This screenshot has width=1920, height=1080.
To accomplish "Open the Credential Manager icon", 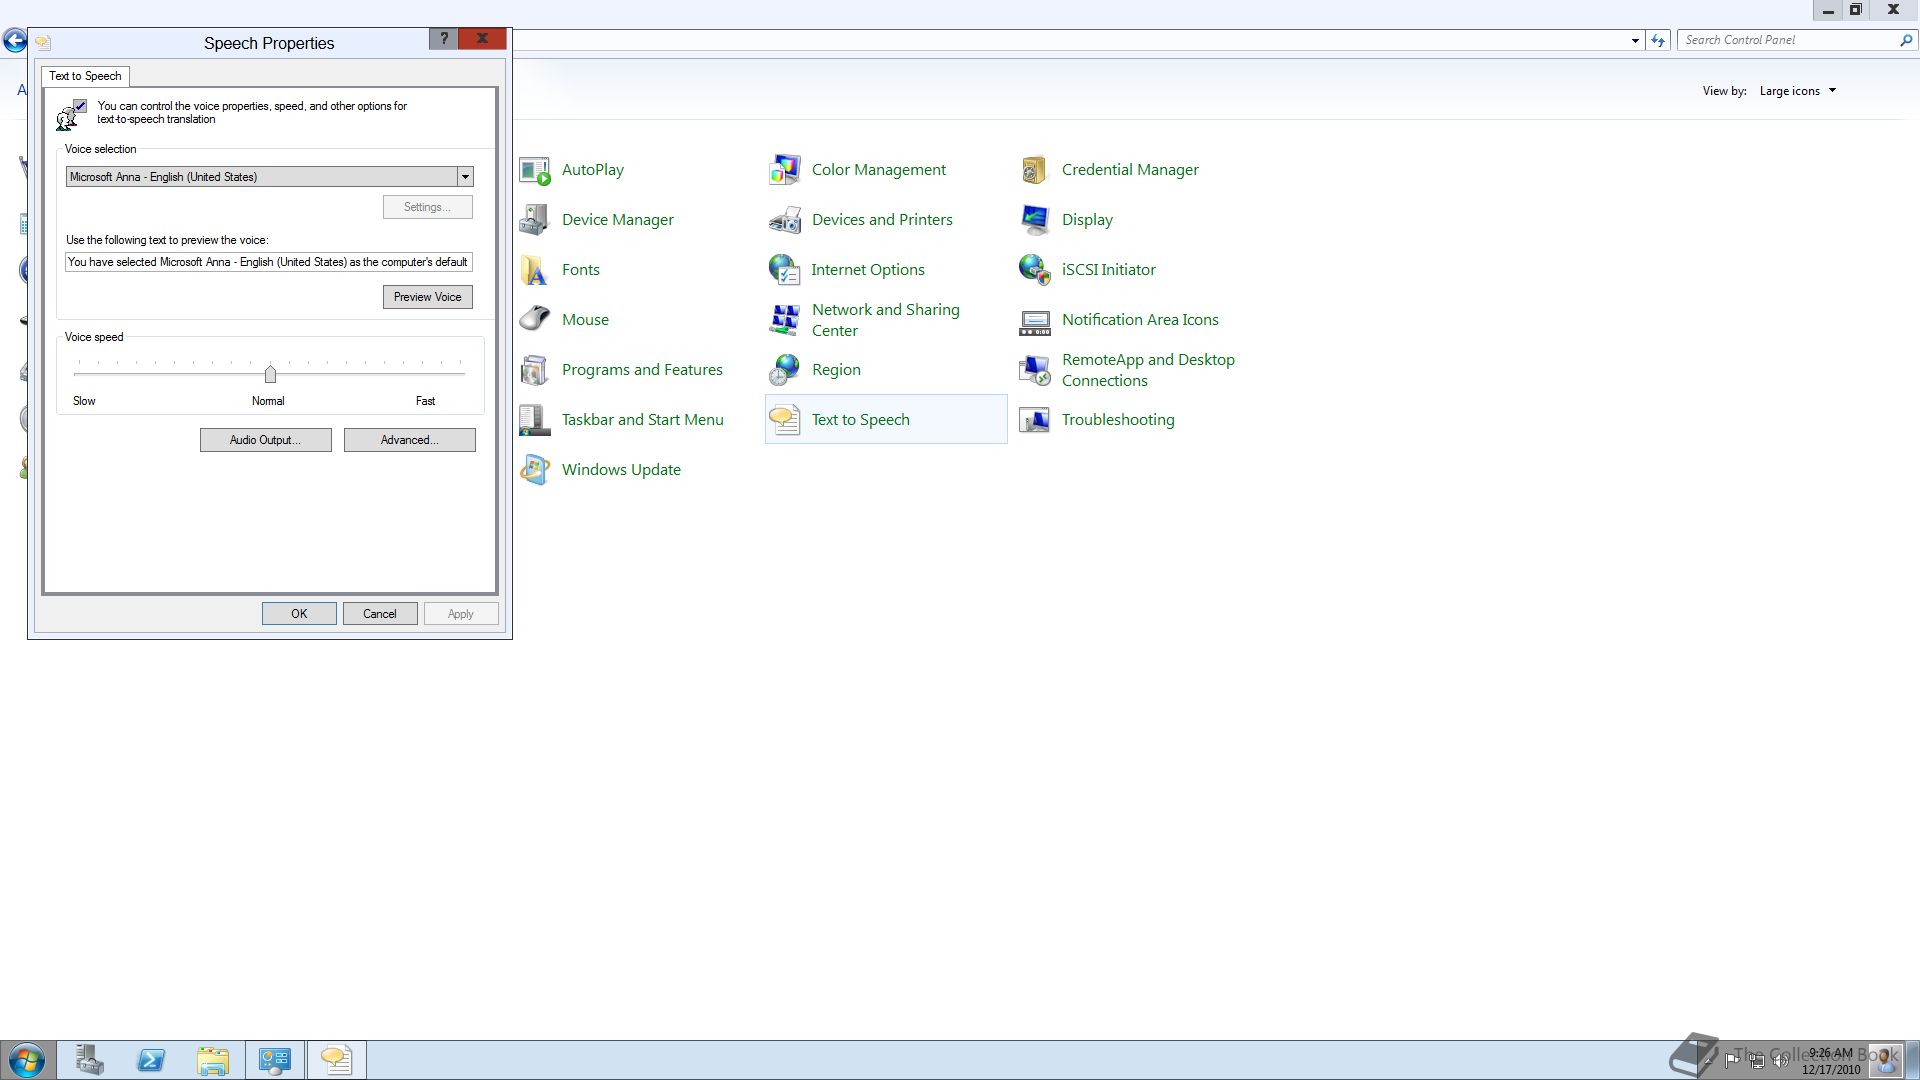I will 1035,170.
